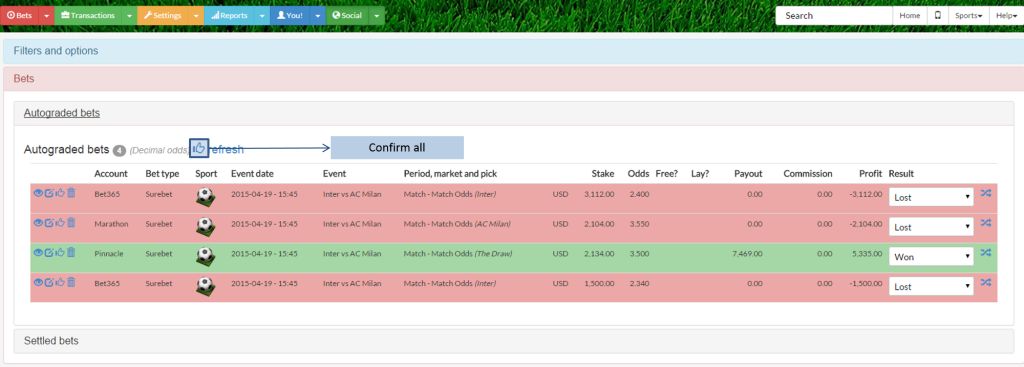
Task: Click the confirm all thumbs-up icon
Action: [x=199, y=148]
